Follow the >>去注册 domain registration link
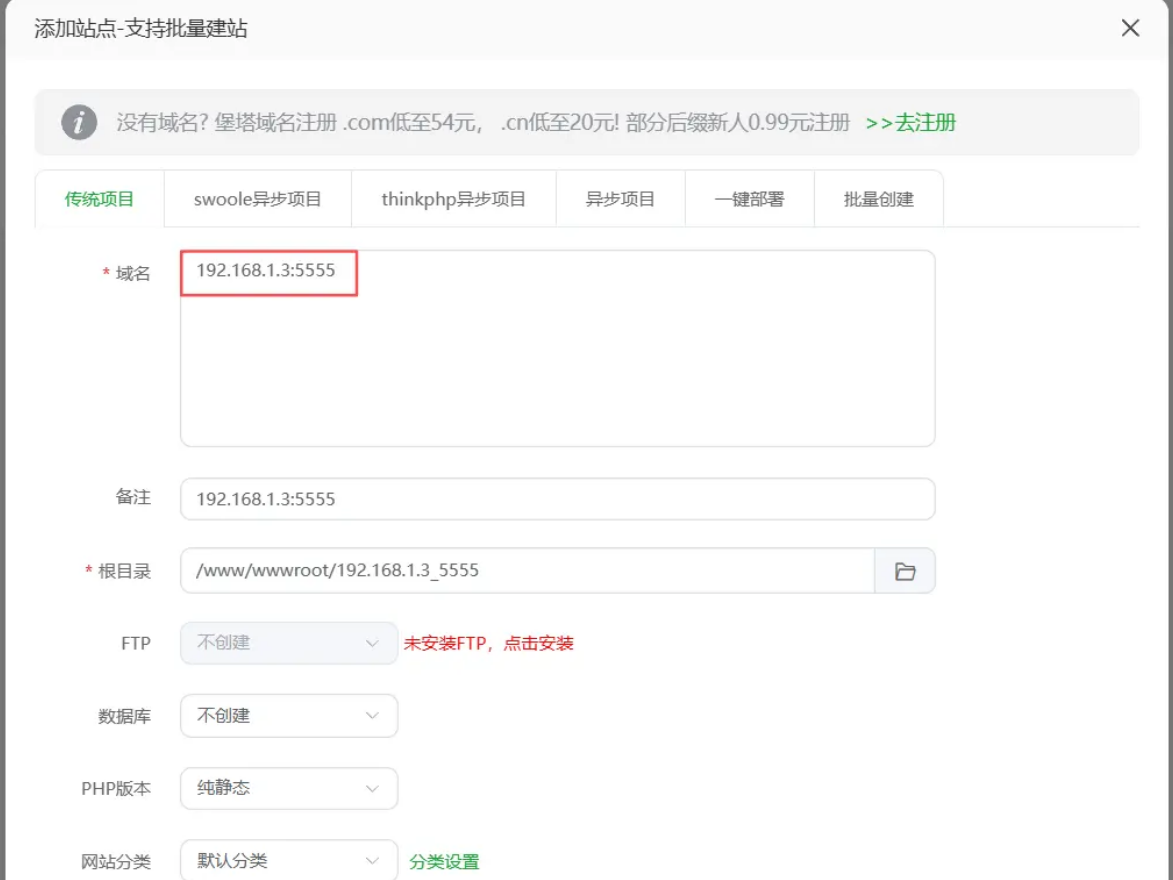Image resolution: width=1173 pixels, height=880 pixels. pos(911,123)
